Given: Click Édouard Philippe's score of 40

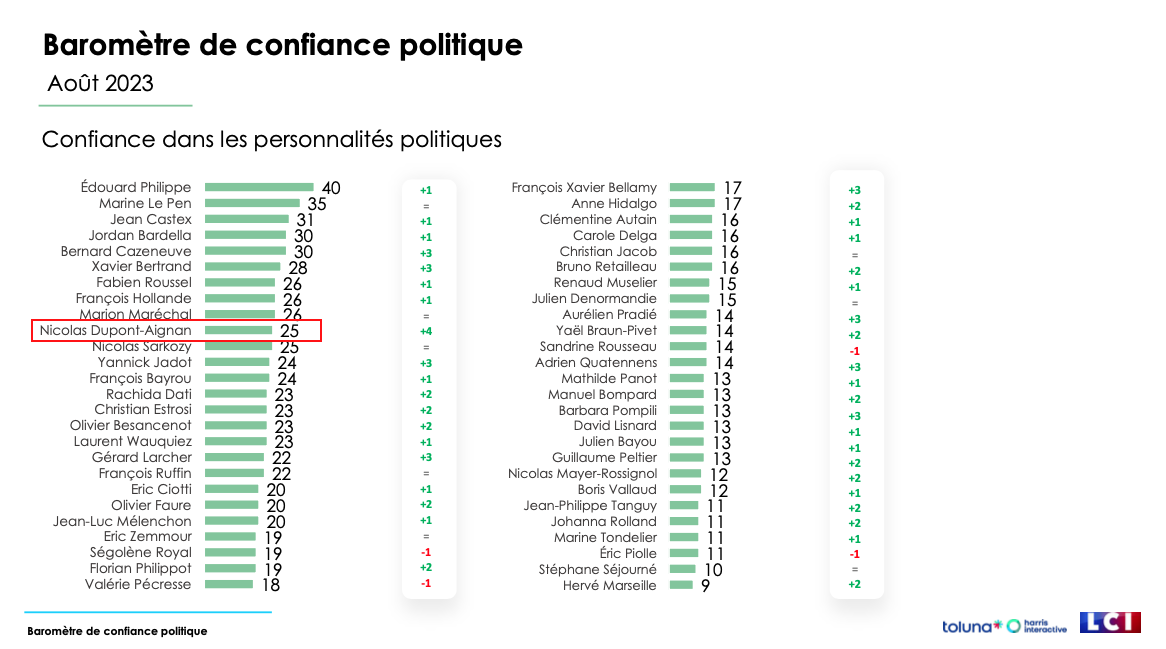Looking at the screenshot, I should pyautogui.click(x=331, y=188).
